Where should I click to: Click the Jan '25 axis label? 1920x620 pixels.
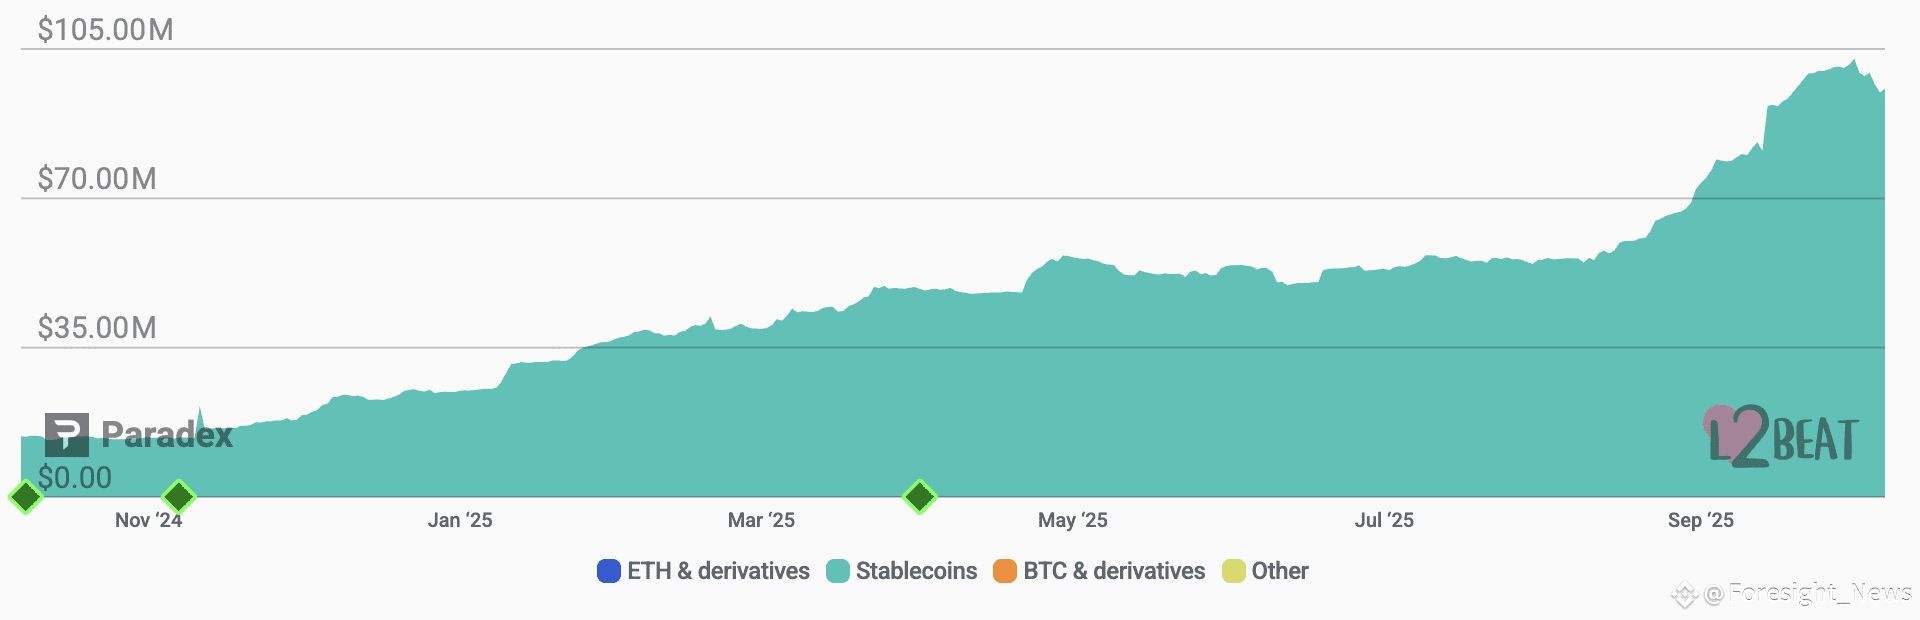(460, 520)
